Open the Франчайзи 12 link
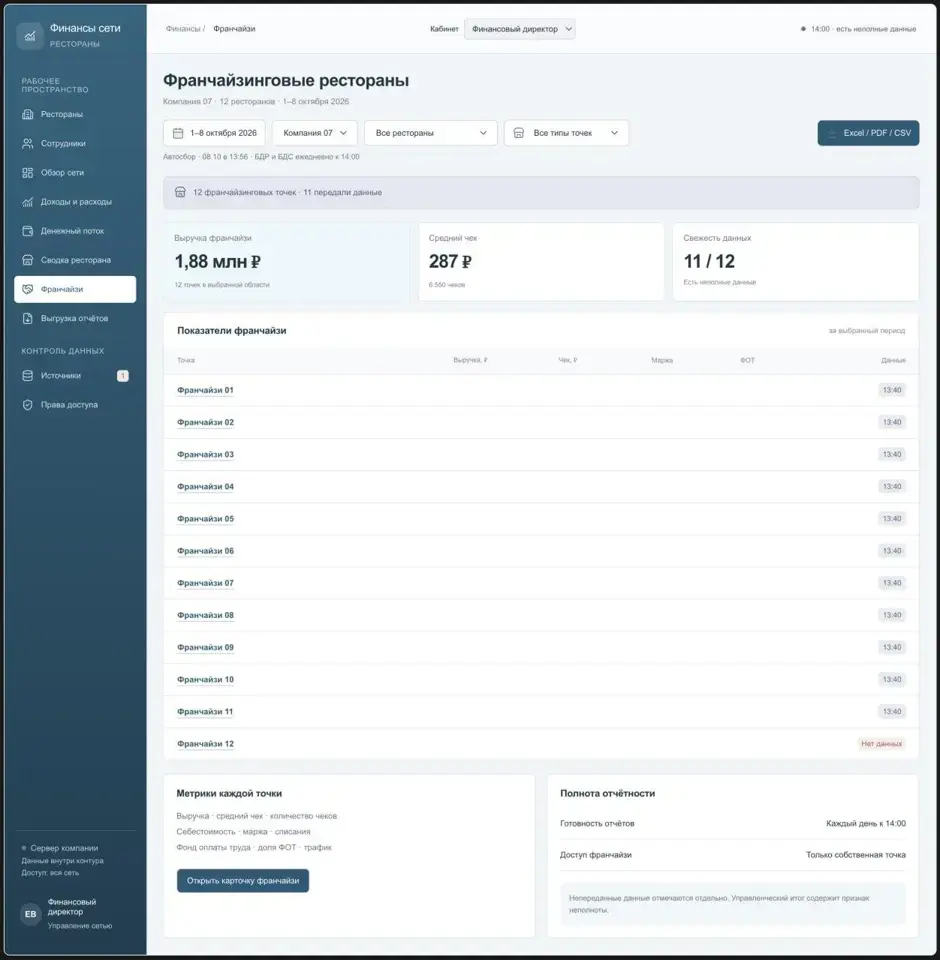The width and height of the screenshot is (940, 960). point(205,744)
